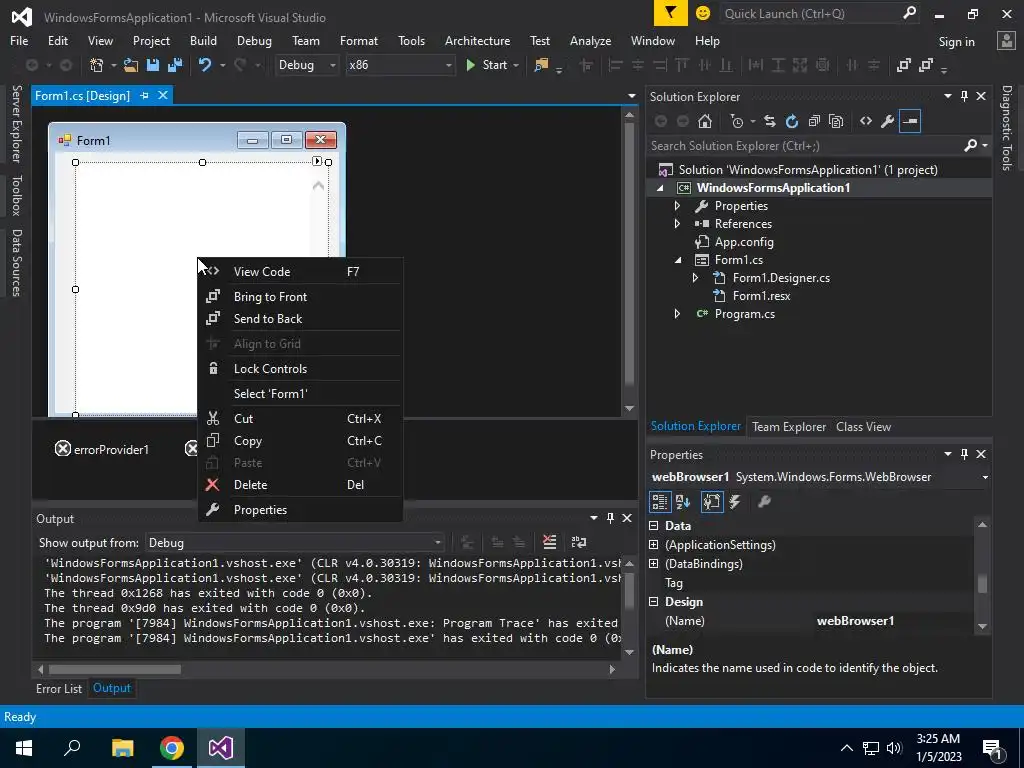Viewport: 1024px width, 768px height.
Task: Open the Server Explorer side tab
Action: (17, 123)
